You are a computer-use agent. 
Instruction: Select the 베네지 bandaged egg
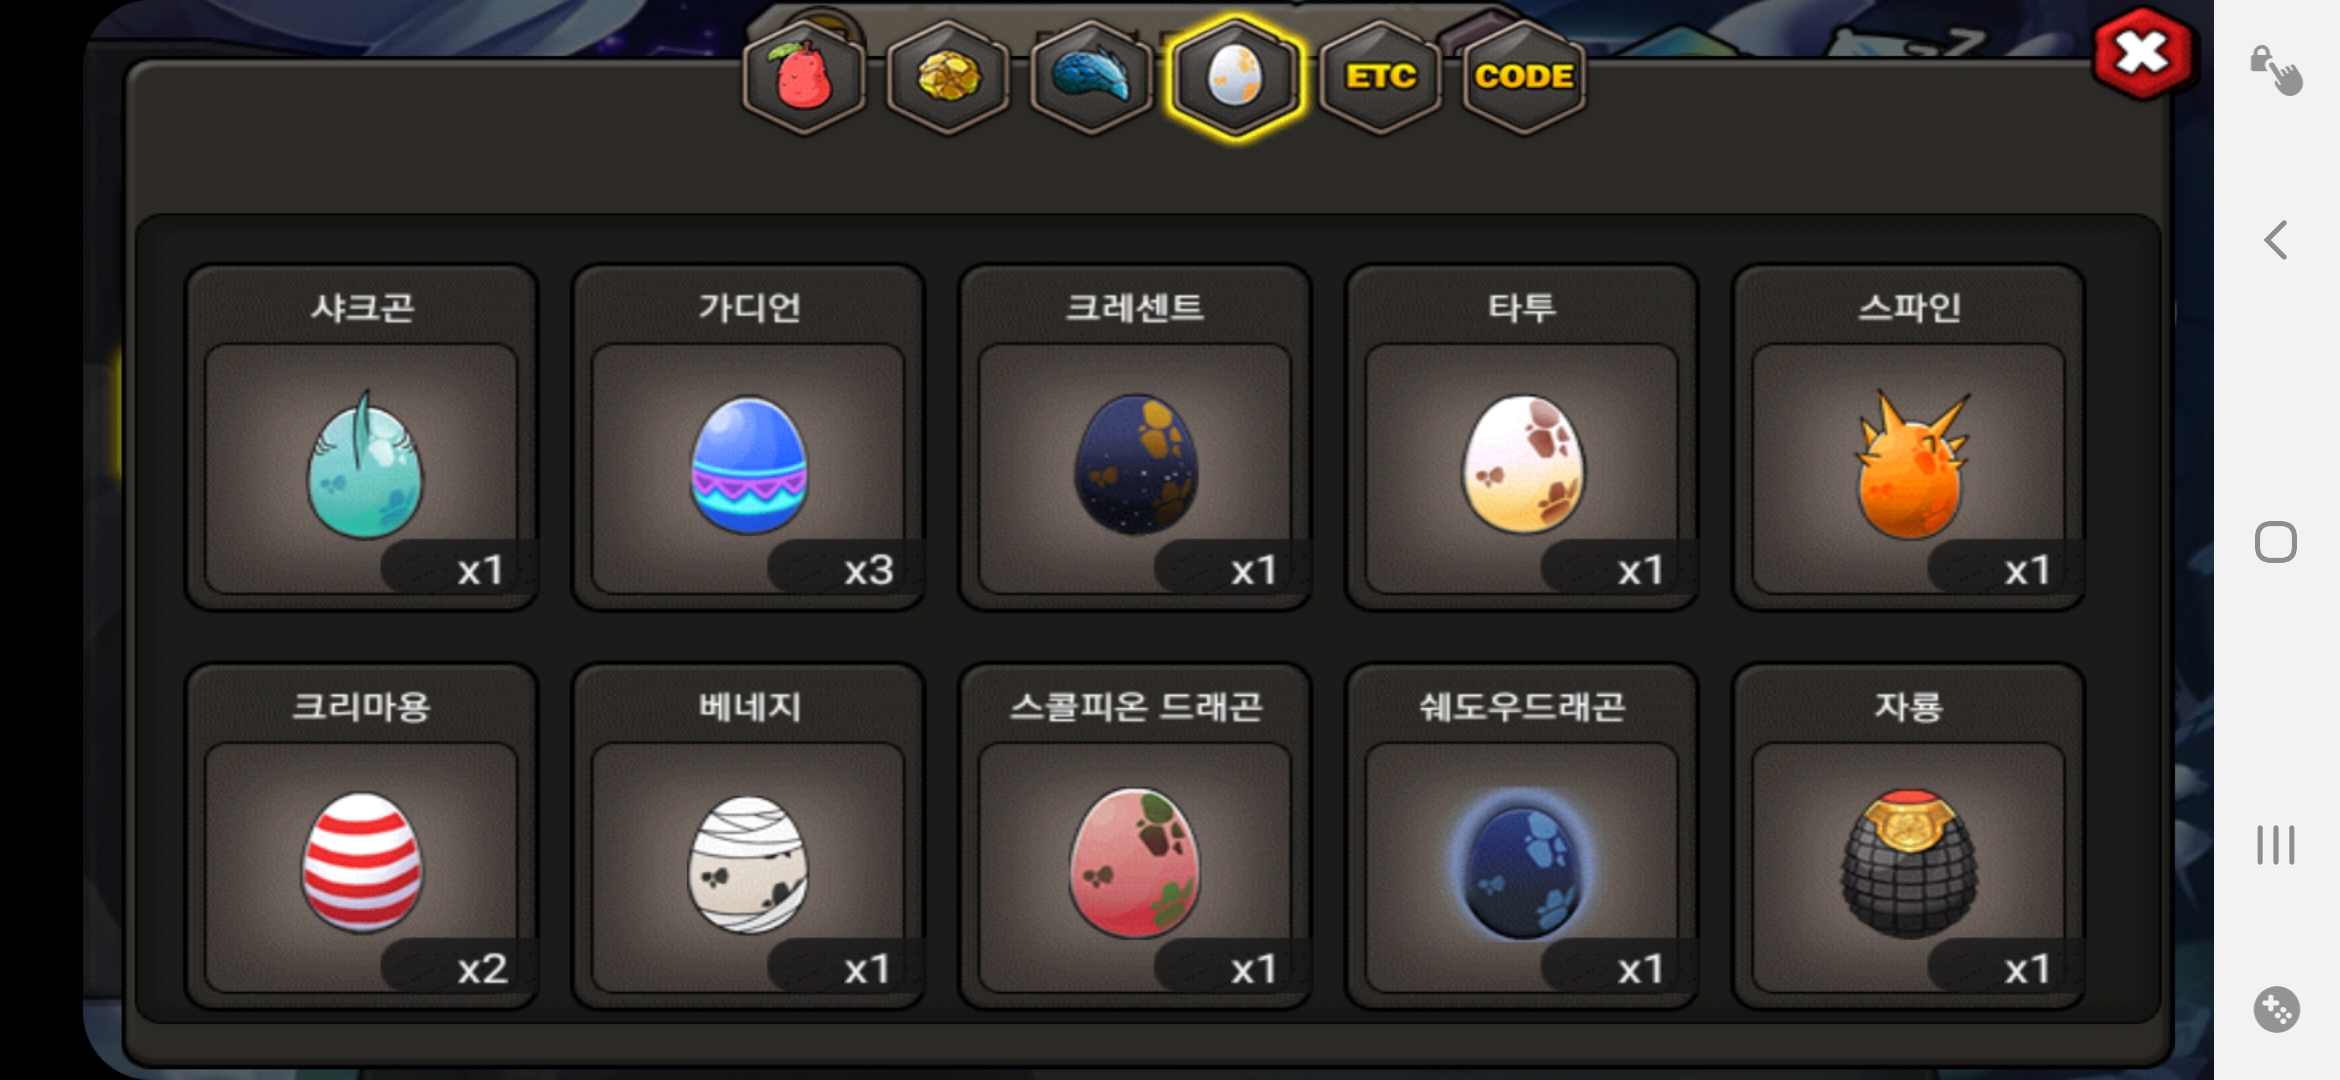coord(748,837)
